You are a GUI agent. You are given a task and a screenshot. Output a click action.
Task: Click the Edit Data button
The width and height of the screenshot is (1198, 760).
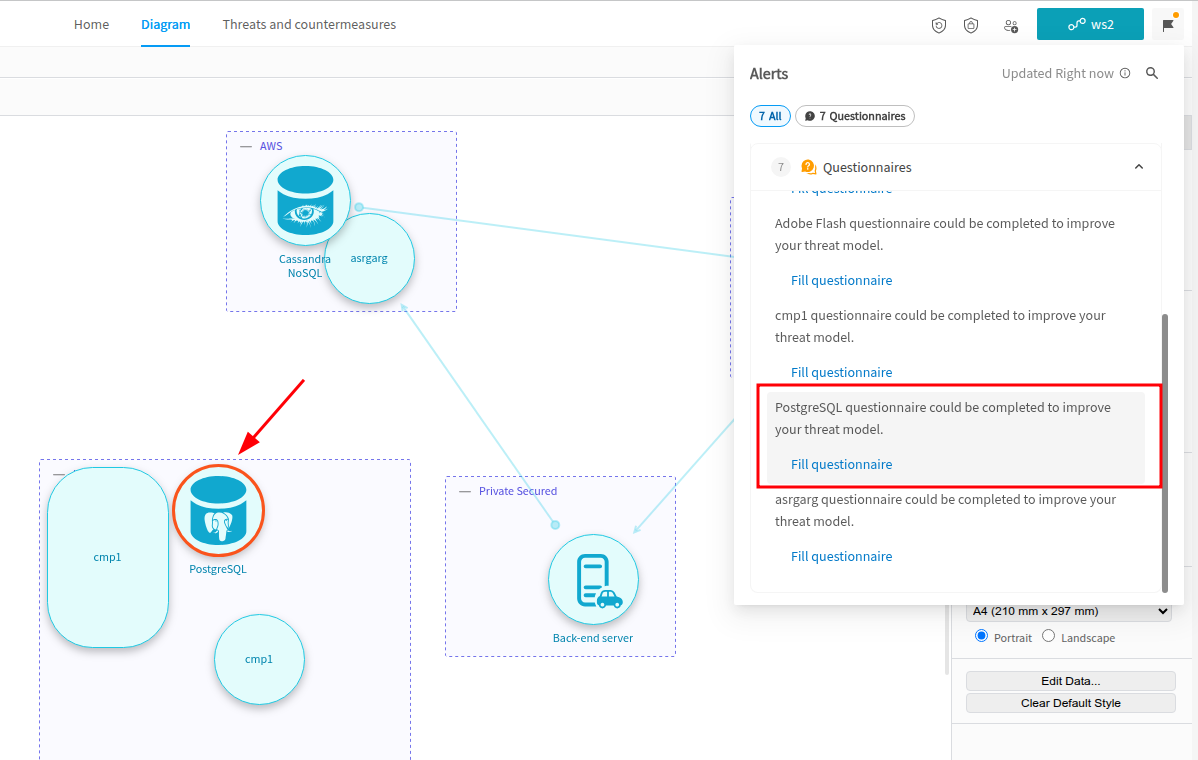coord(1070,681)
